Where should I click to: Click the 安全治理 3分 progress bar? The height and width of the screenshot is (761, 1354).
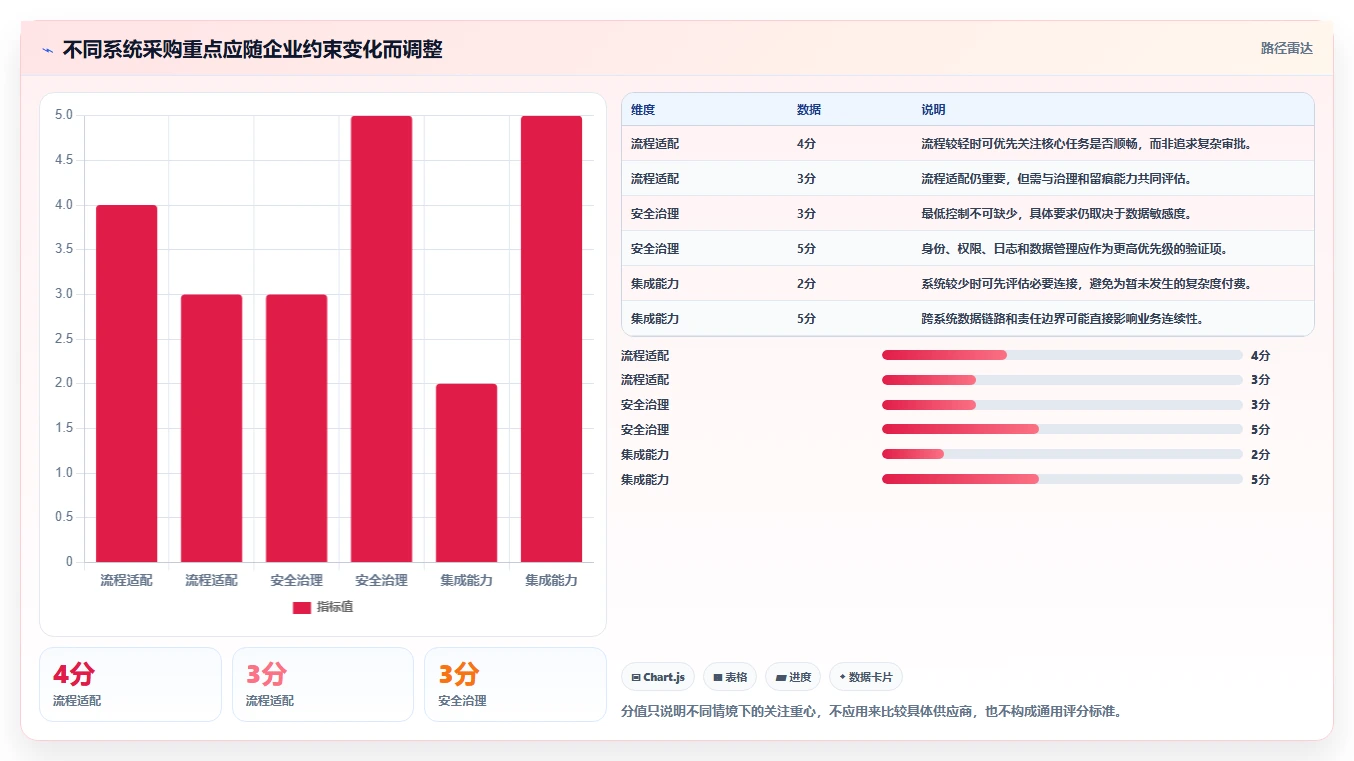(1062, 405)
